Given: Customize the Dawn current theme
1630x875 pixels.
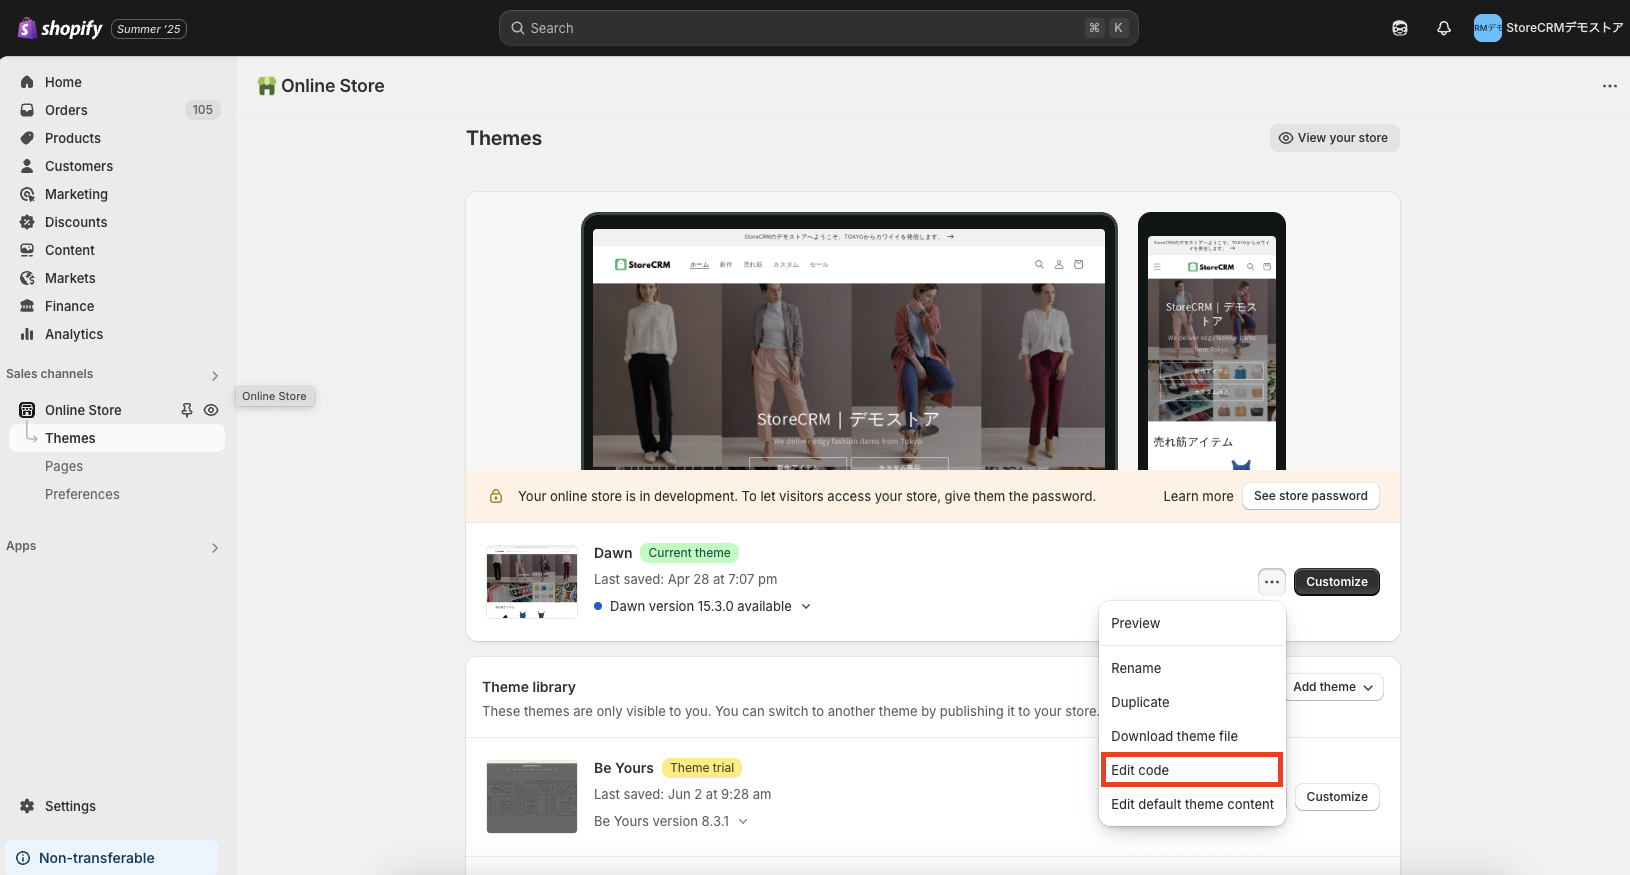Looking at the screenshot, I should click(x=1336, y=582).
